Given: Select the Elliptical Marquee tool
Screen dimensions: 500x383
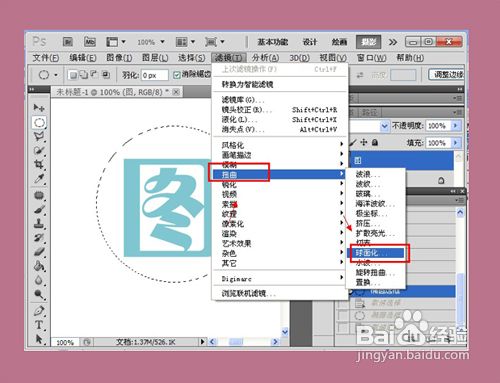Looking at the screenshot, I should coord(39,122).
